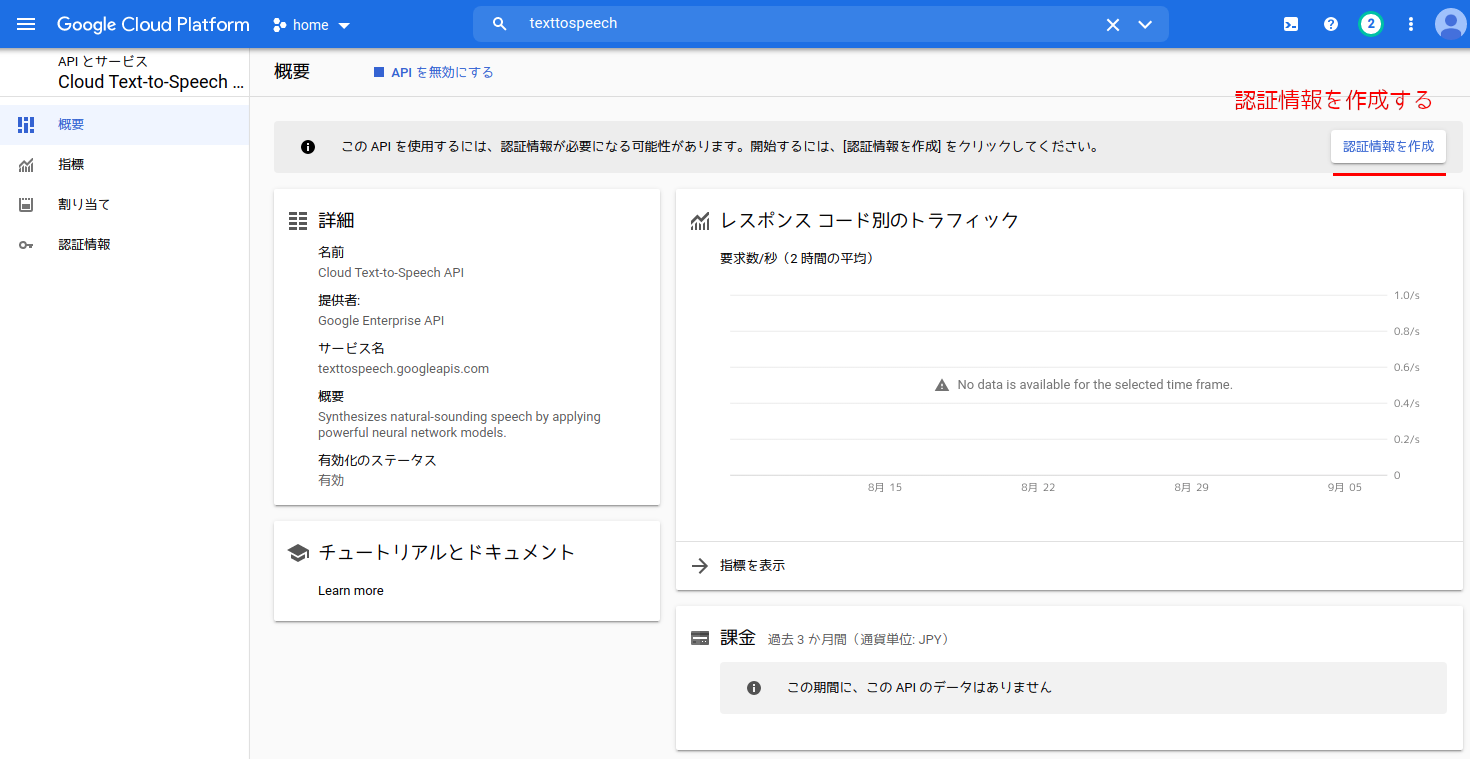Click the 割り当て quota icon
Viewport: 1470px width, 759px height.
(x=27, y=204)
